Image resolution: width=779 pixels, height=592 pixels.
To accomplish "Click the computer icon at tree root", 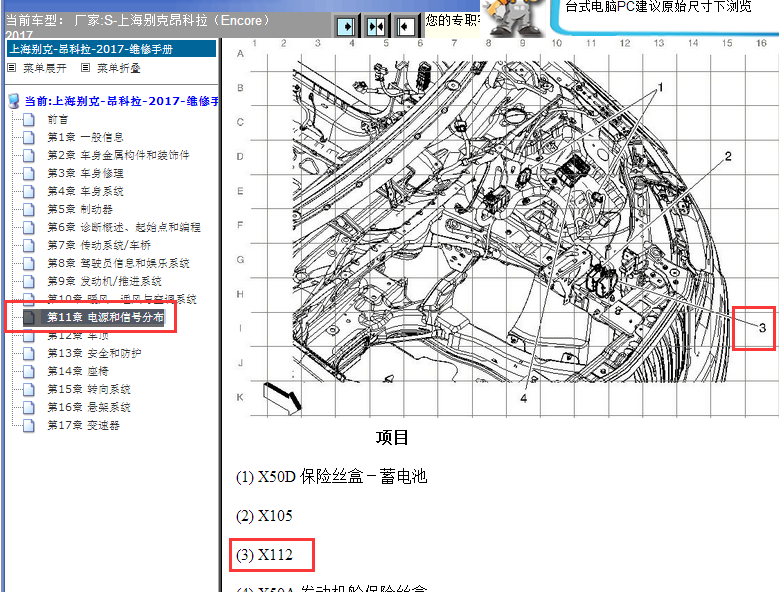I will pos(14,101).
